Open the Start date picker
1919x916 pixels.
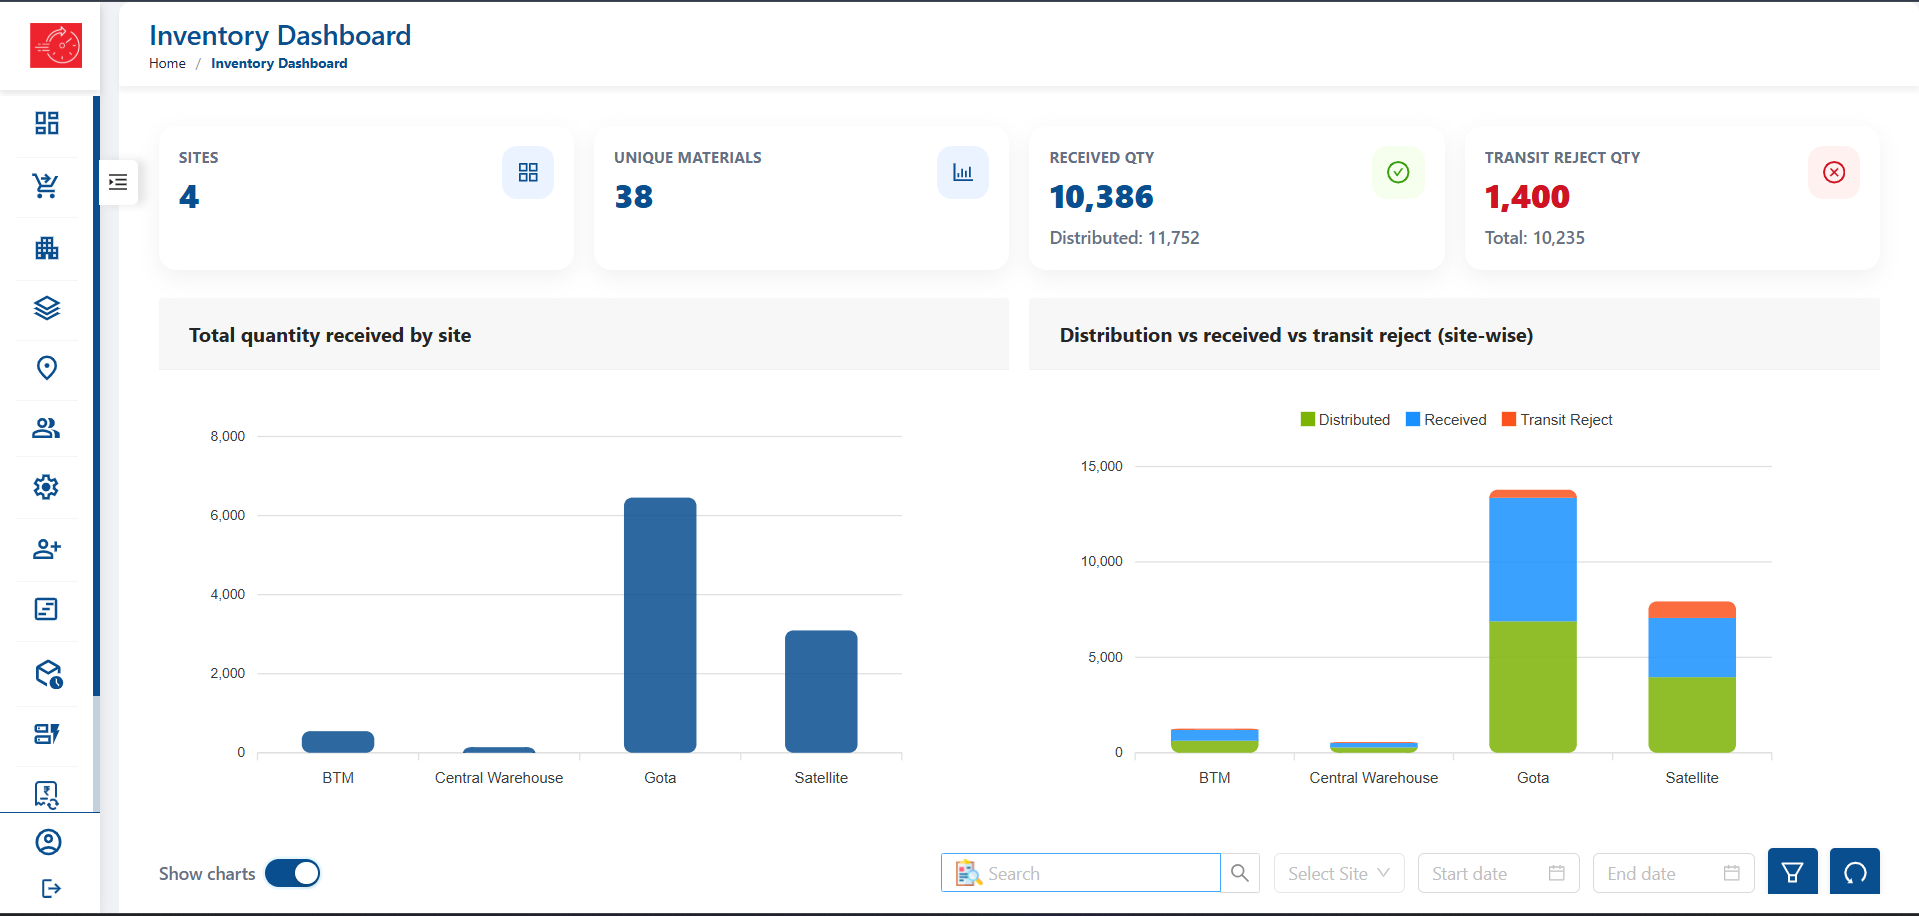1498,873
